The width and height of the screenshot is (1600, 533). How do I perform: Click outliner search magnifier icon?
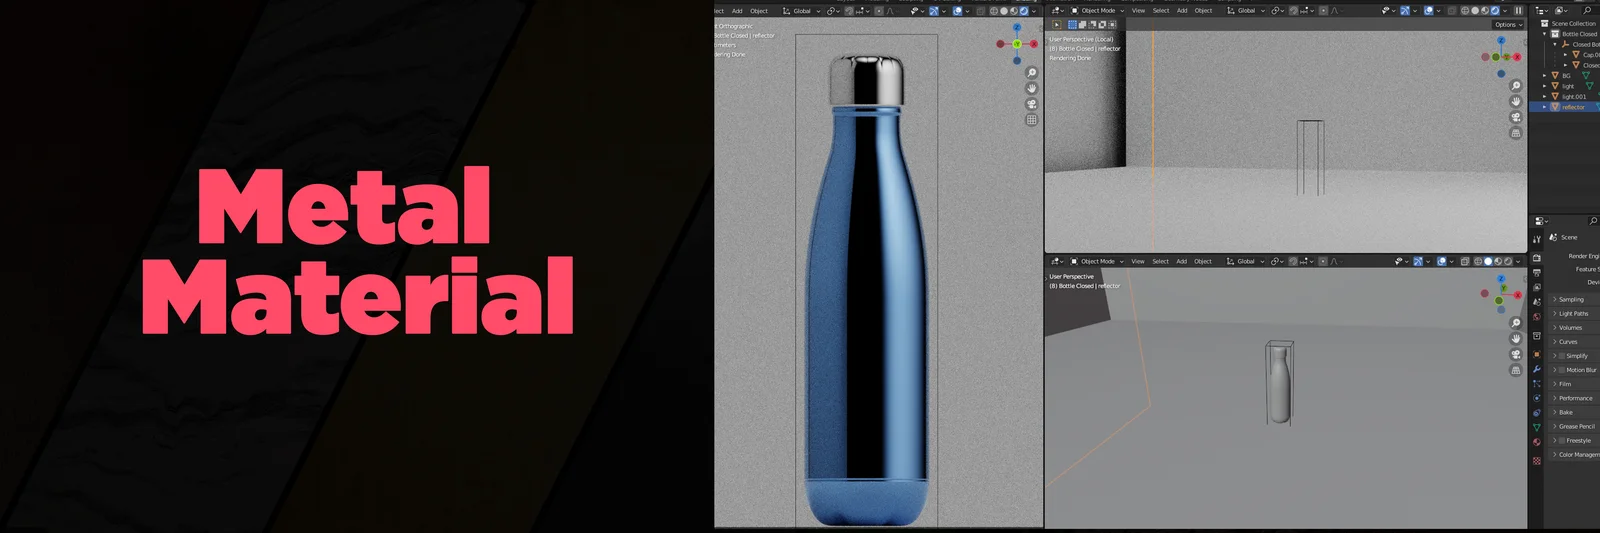pos(1587,10)
